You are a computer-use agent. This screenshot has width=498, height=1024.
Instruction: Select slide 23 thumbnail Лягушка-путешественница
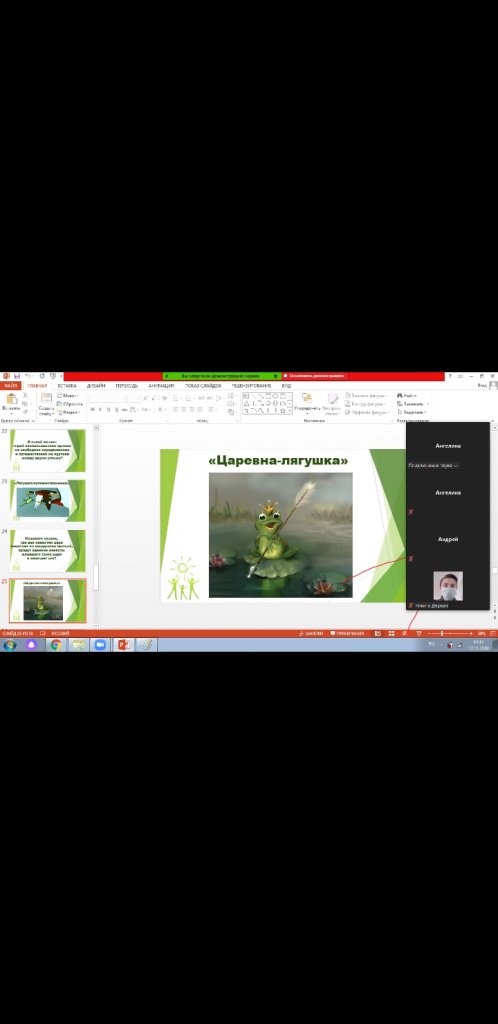(47, 500)
